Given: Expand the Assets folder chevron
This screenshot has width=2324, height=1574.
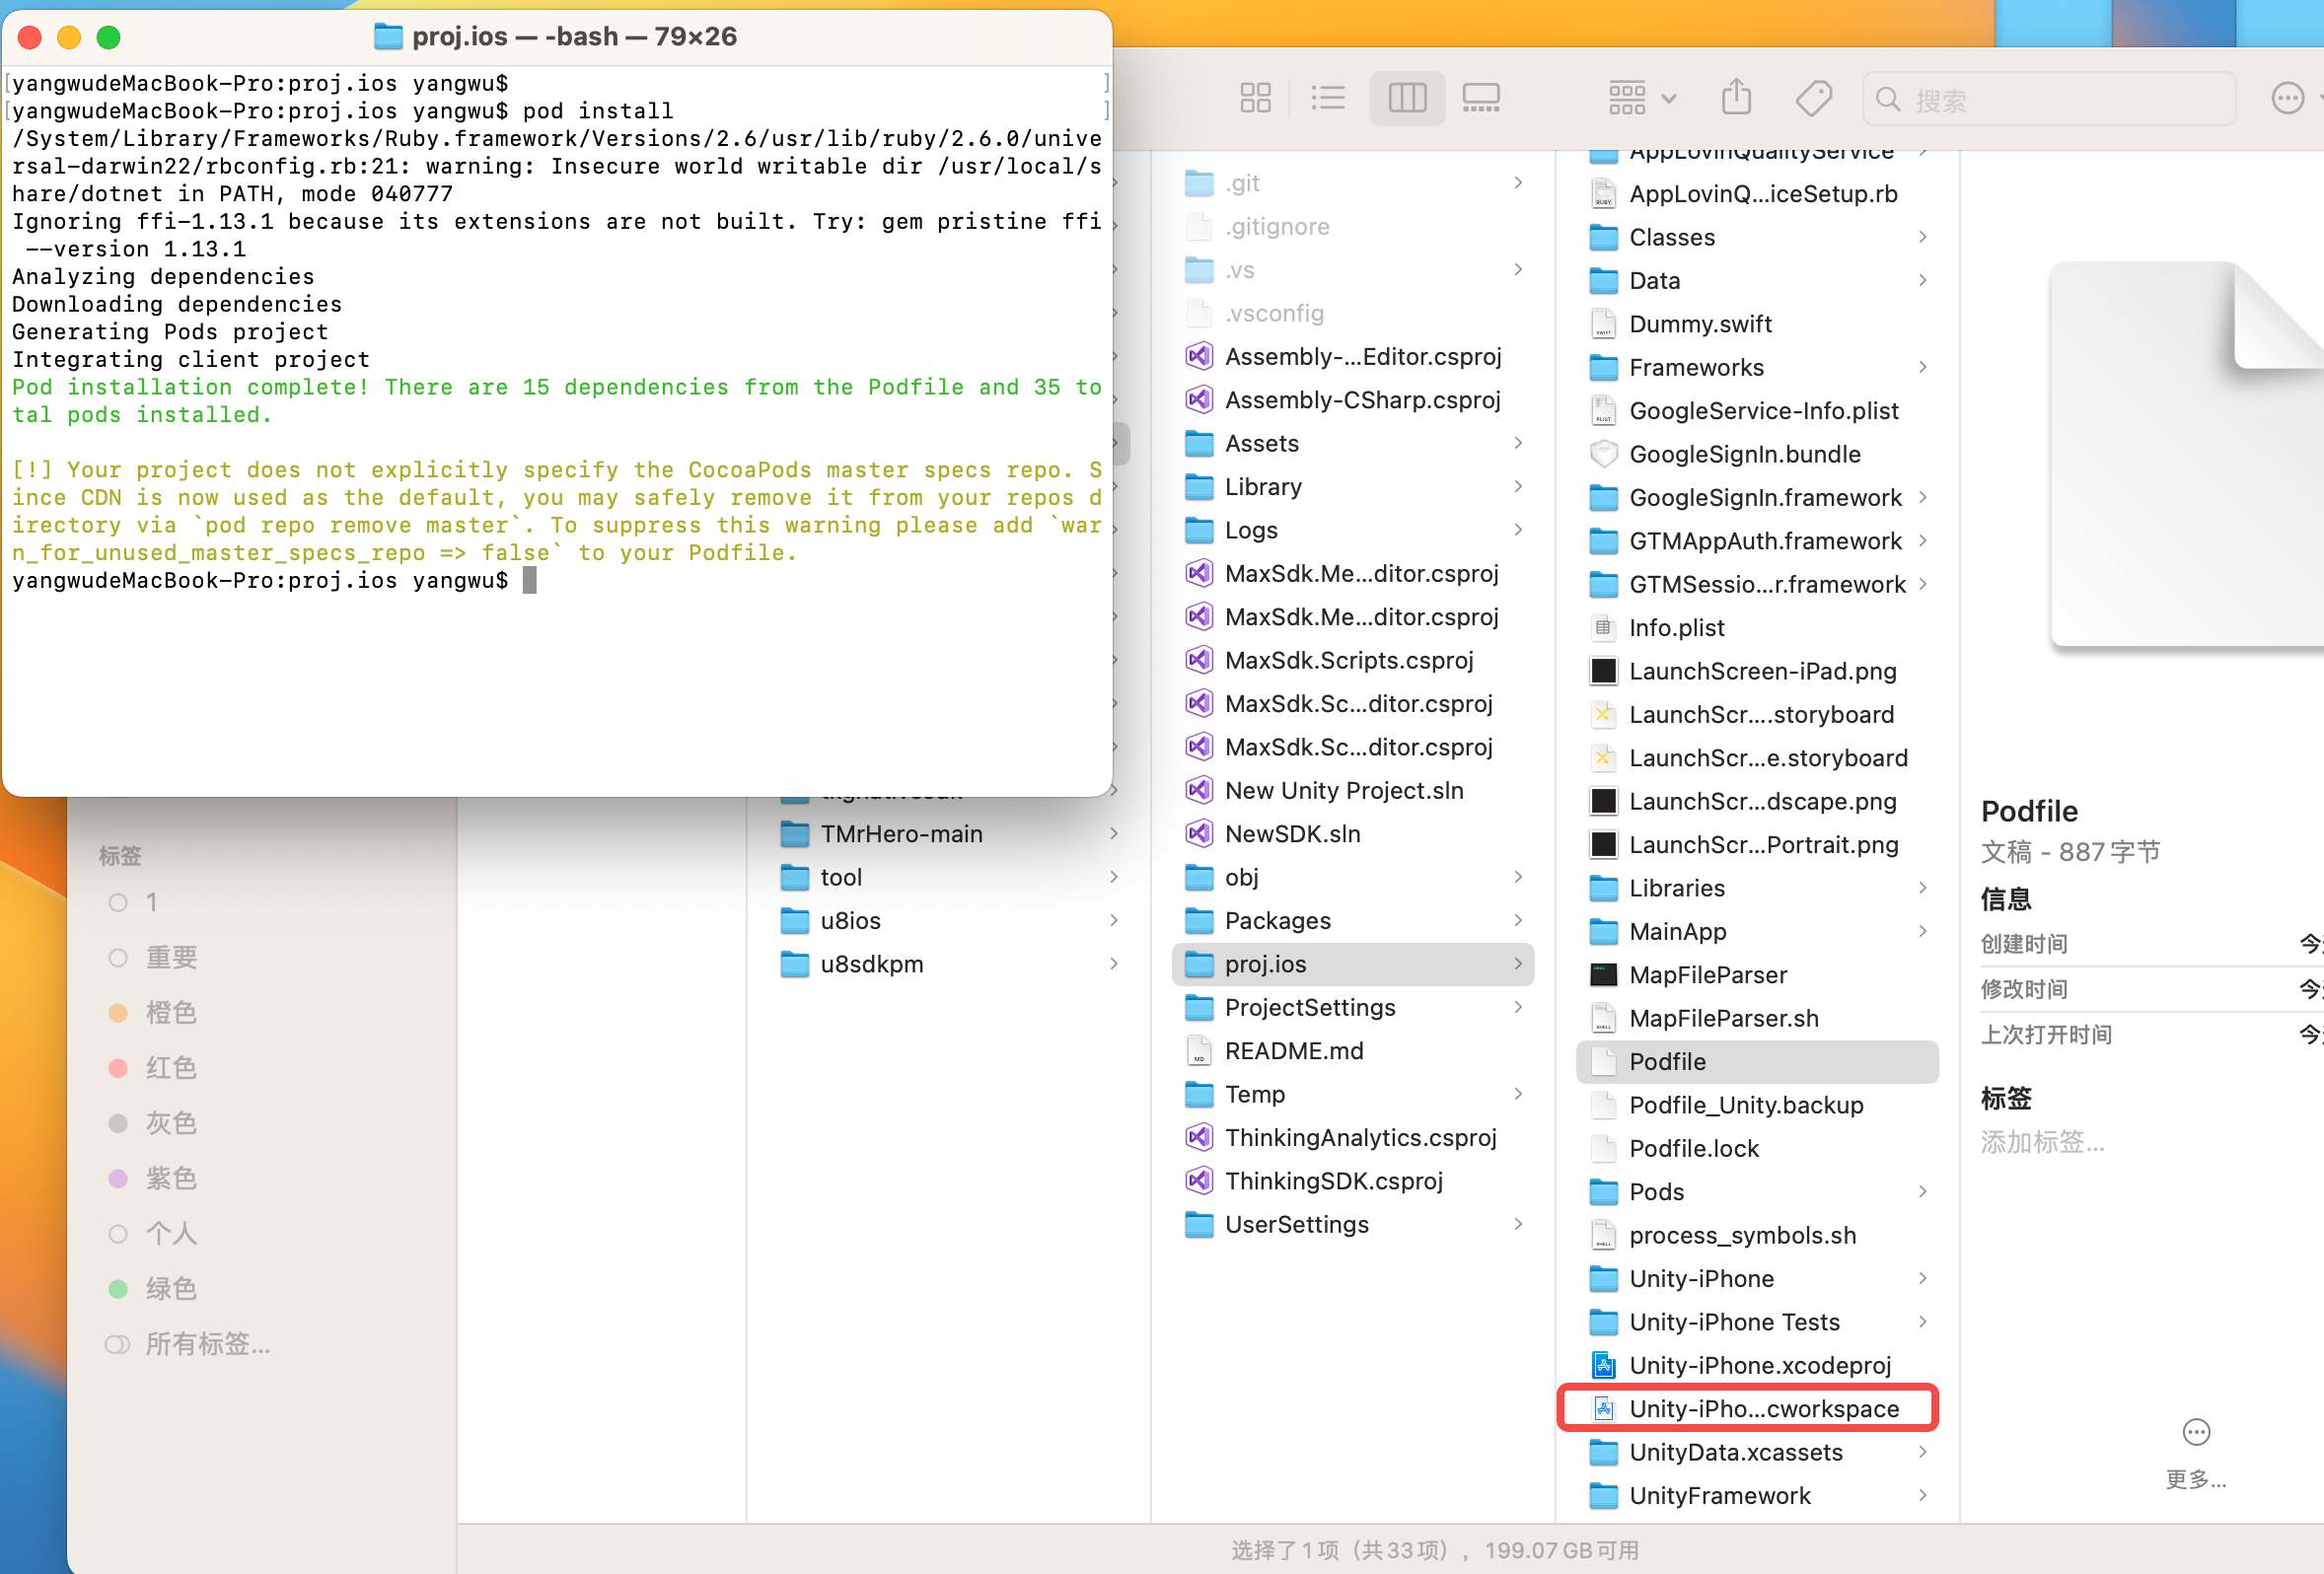Looking at the screenshot, I should [x=1518, y=443].
